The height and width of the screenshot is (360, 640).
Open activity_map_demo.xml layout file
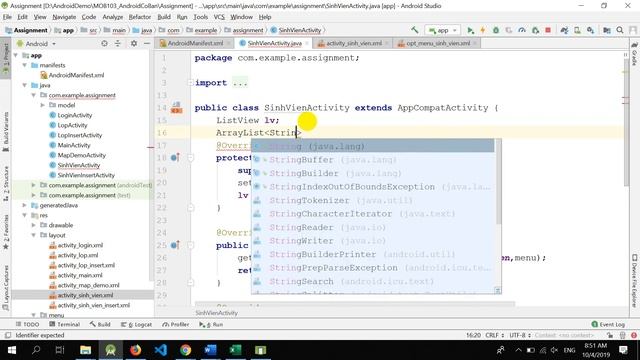84,285
